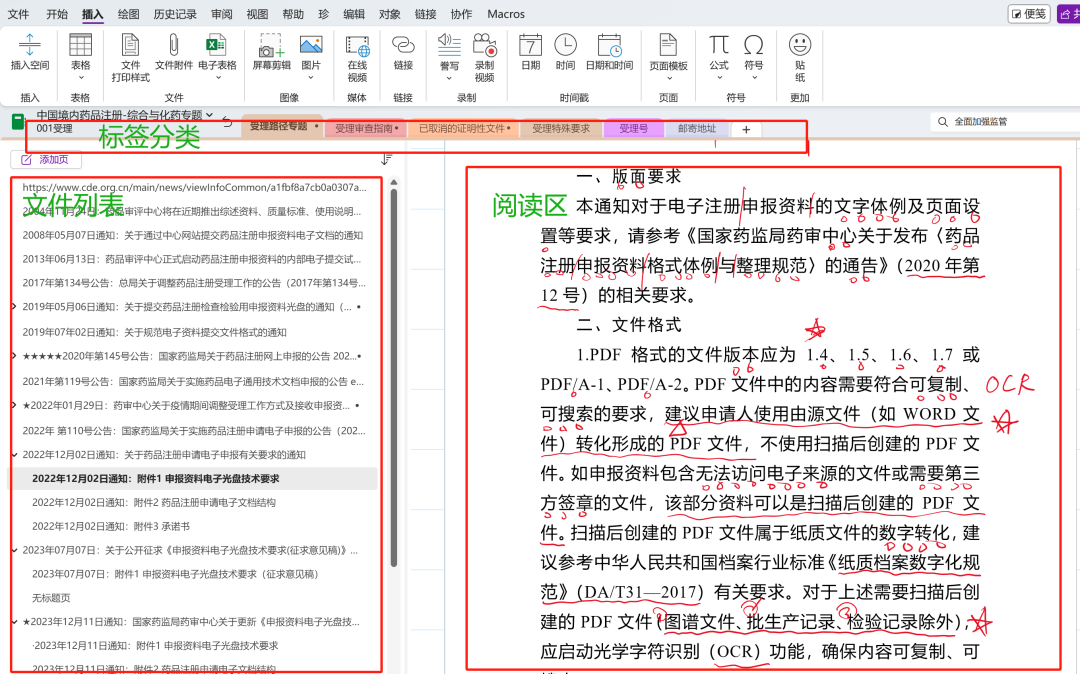Open the 文件 (File) menu
This screenshot has width=1080, height=674.
click(x=18, y=14)
